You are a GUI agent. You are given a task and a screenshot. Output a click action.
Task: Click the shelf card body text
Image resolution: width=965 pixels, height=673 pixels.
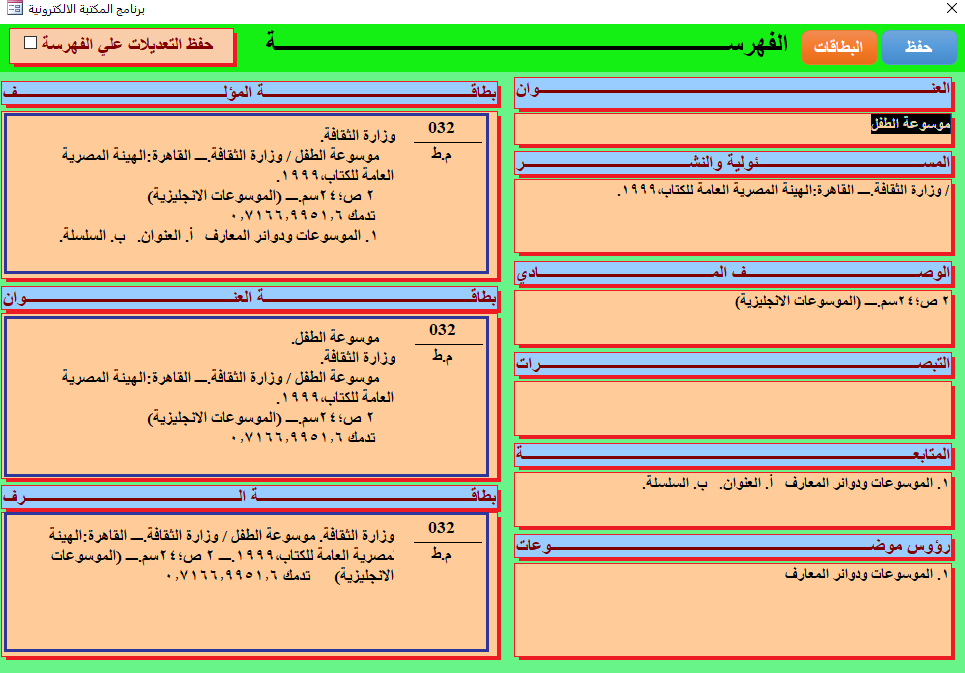pos(222,556)
